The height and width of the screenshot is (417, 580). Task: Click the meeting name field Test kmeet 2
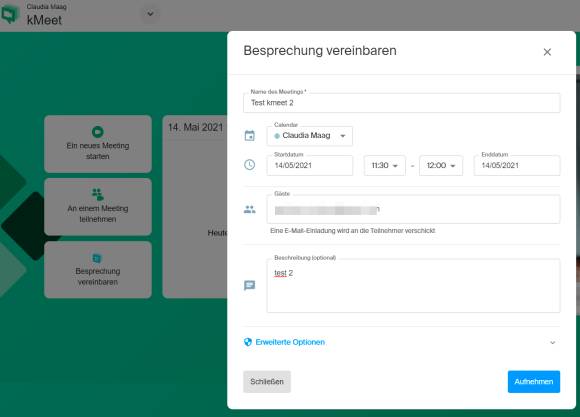(x=402, y=103)
